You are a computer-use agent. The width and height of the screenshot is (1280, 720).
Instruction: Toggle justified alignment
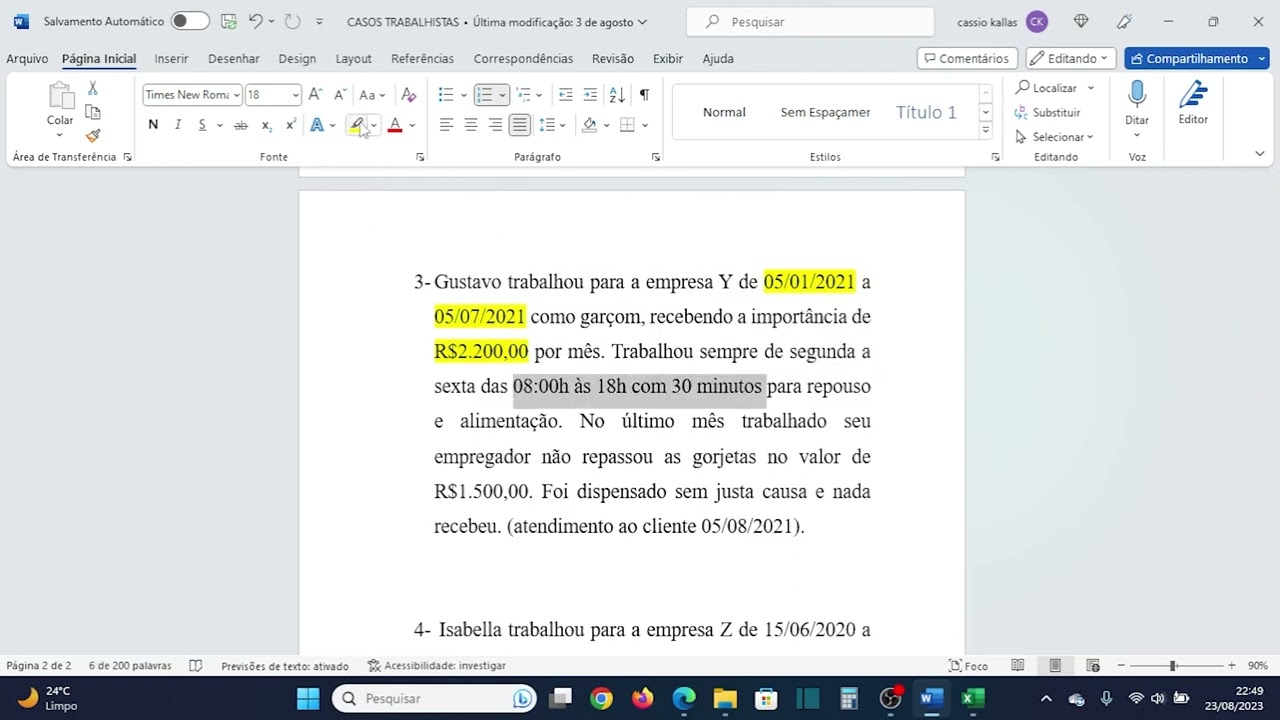coord(520,125)
